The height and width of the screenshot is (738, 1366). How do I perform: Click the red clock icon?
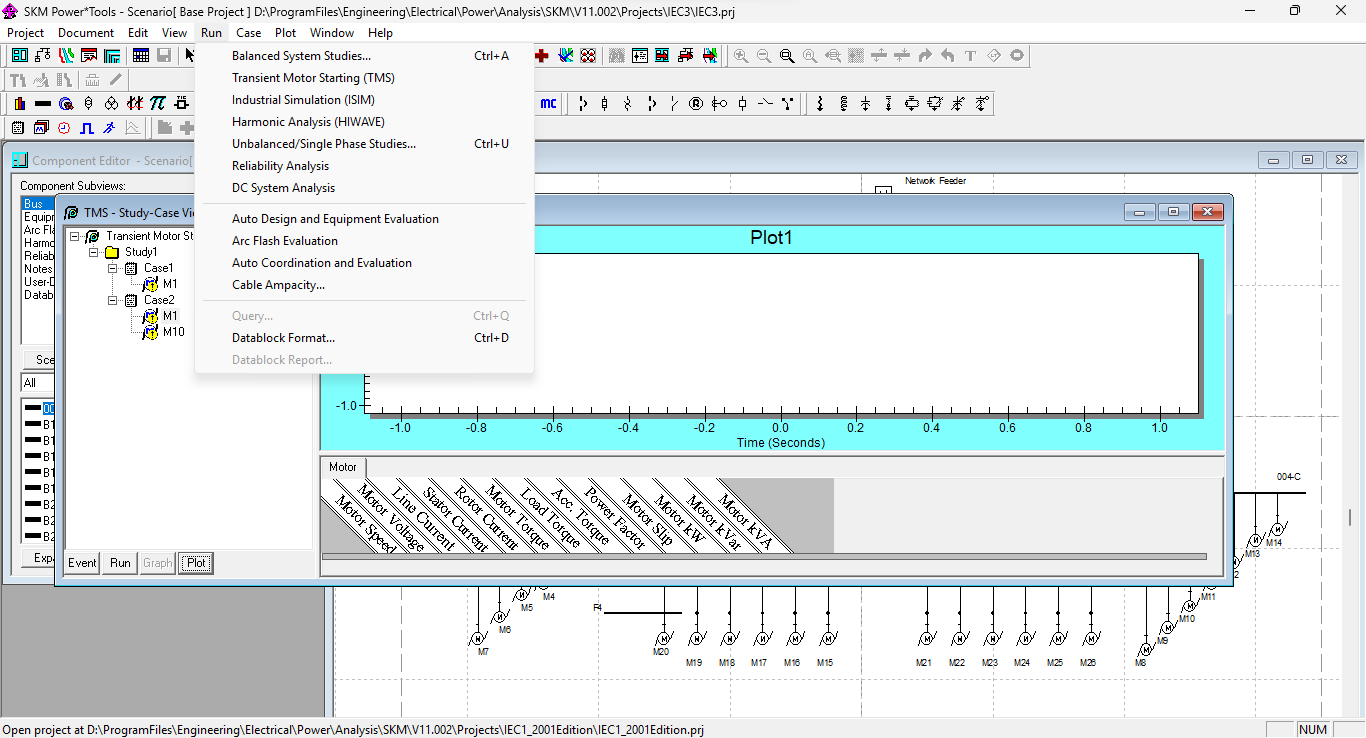[x=64, y=128]
